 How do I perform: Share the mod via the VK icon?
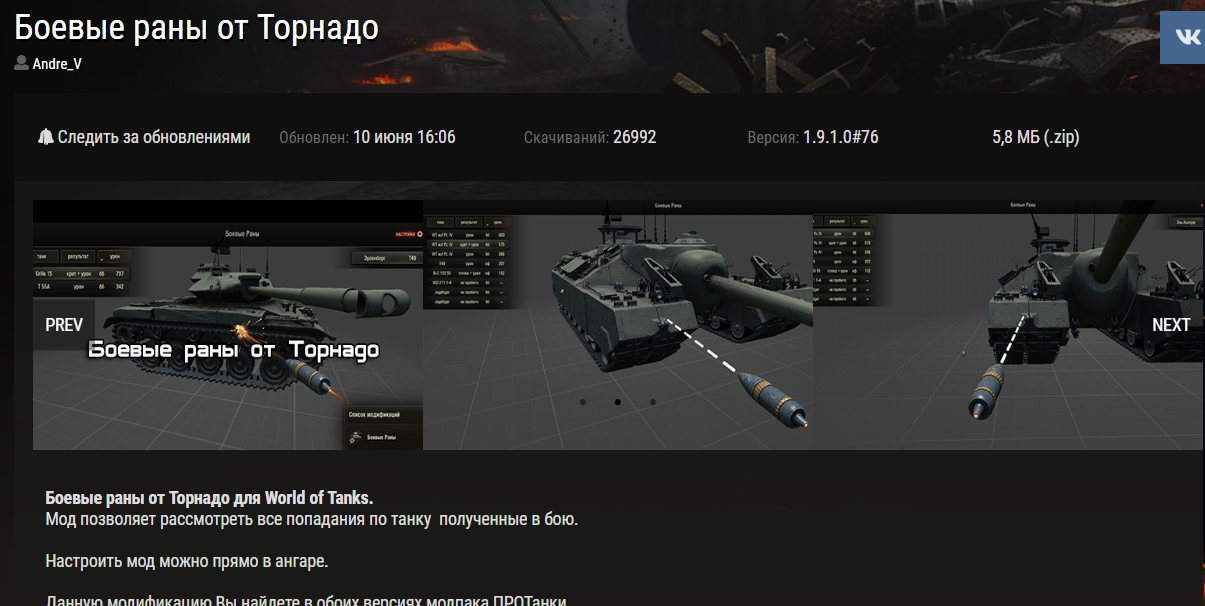point(1182,37)
